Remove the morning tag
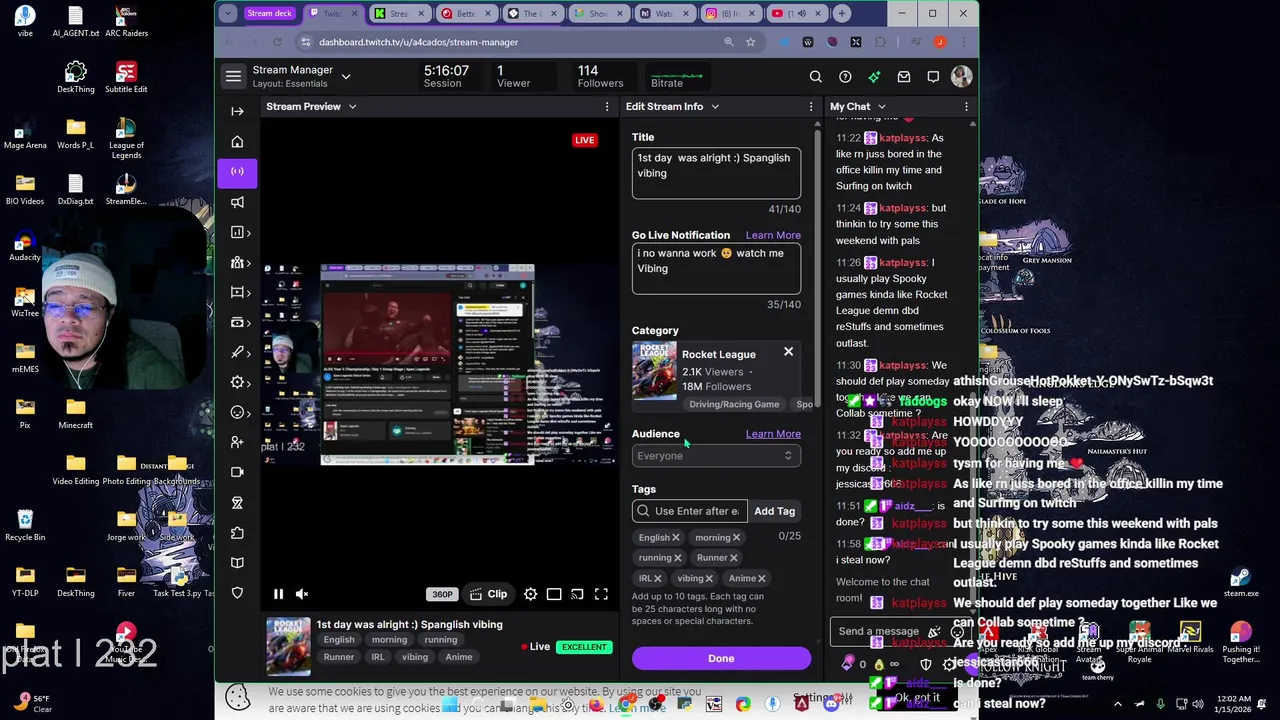Viewport: 1280px width, 720px height. [x=736, y=538]
